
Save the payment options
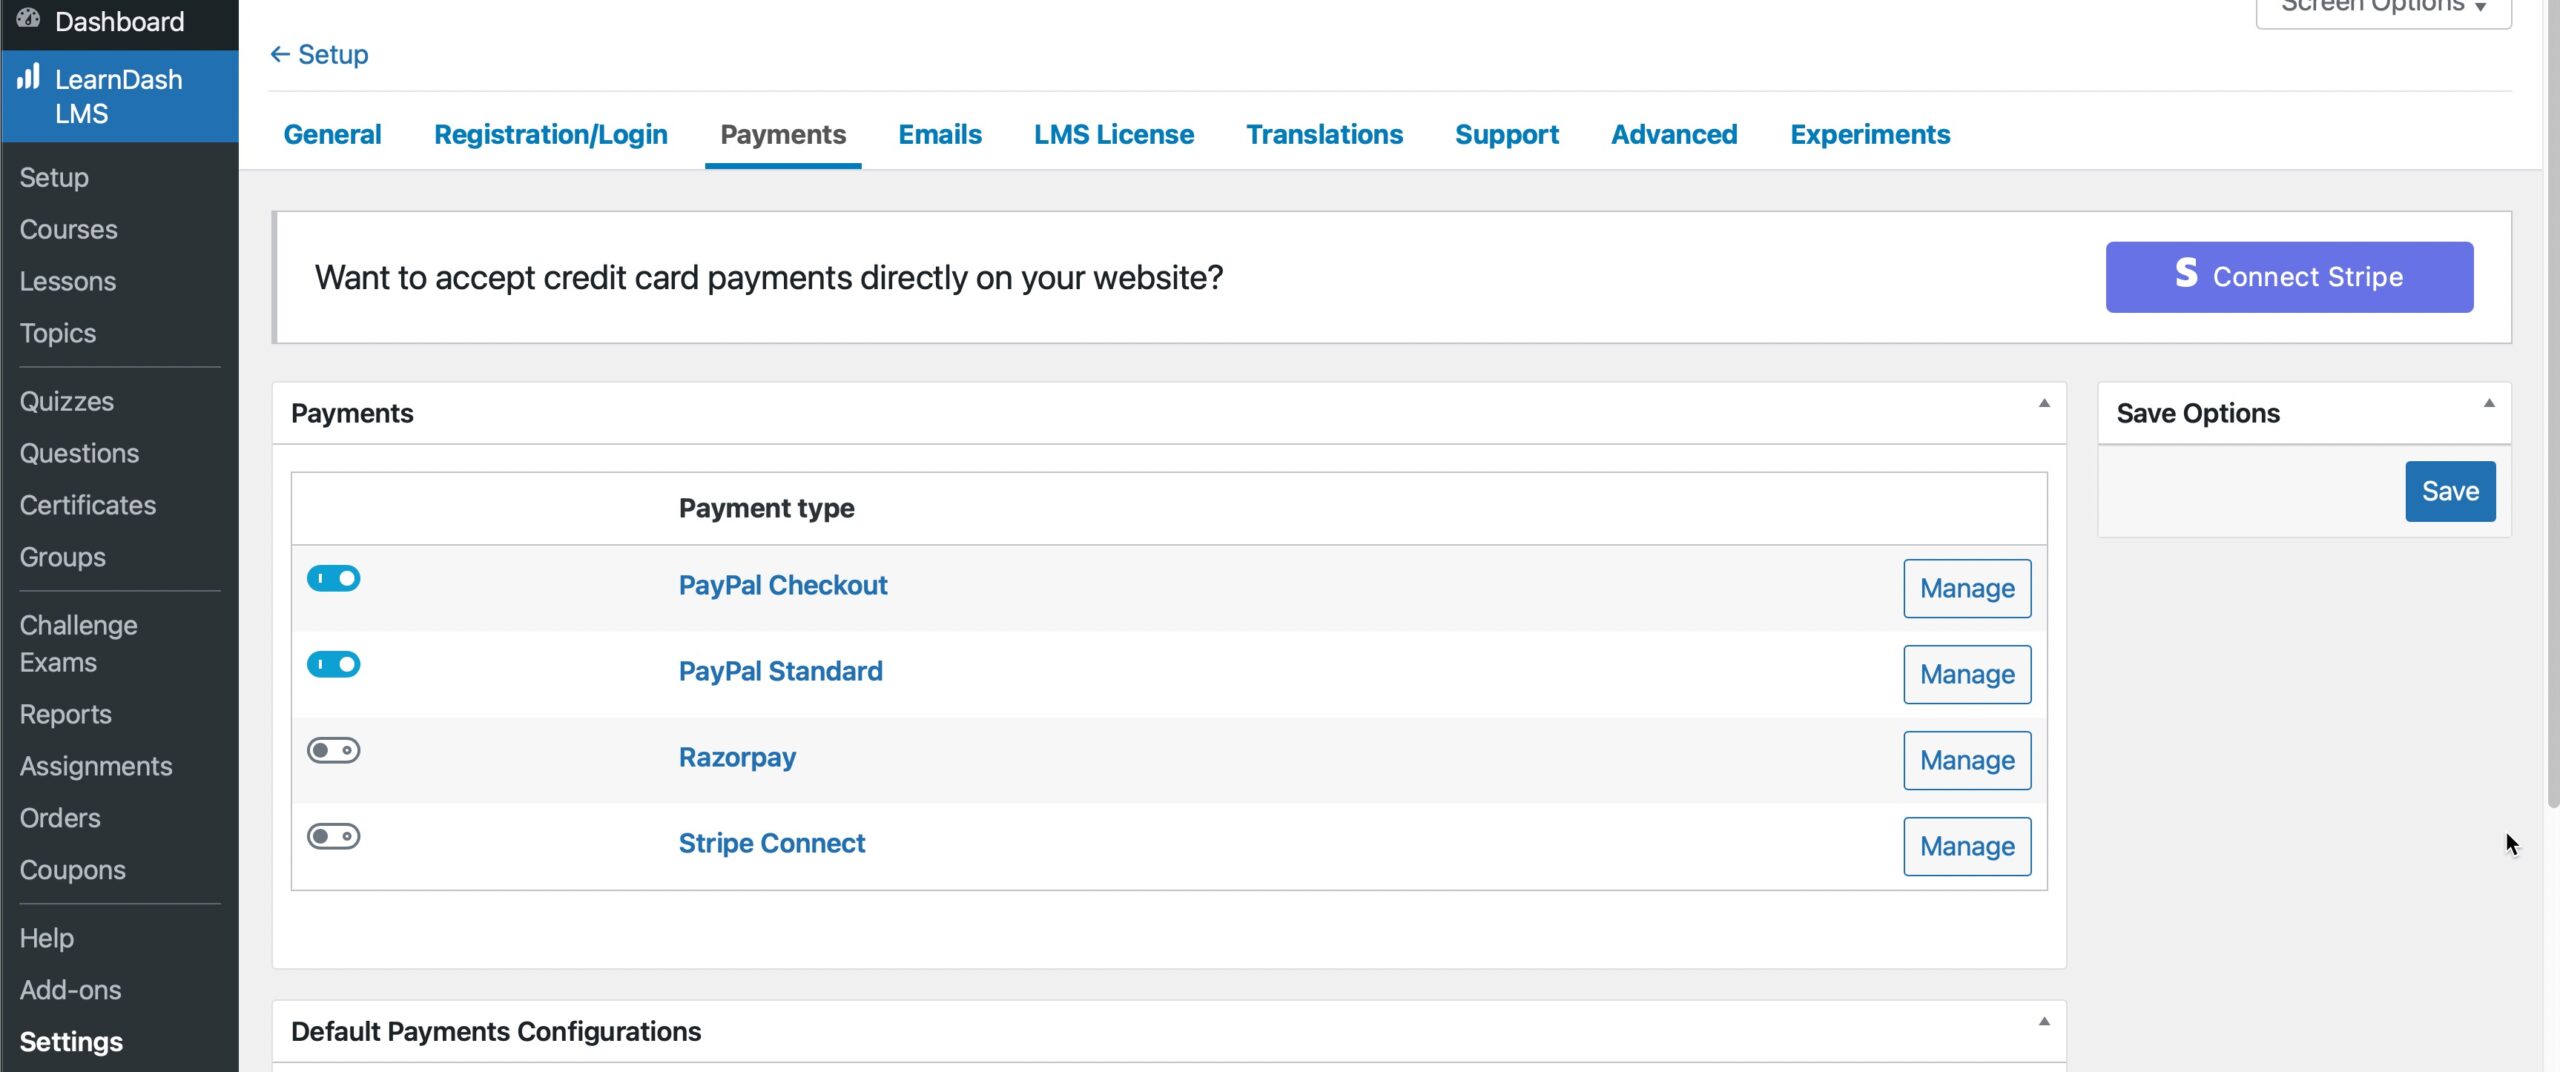click(2450, 491)
